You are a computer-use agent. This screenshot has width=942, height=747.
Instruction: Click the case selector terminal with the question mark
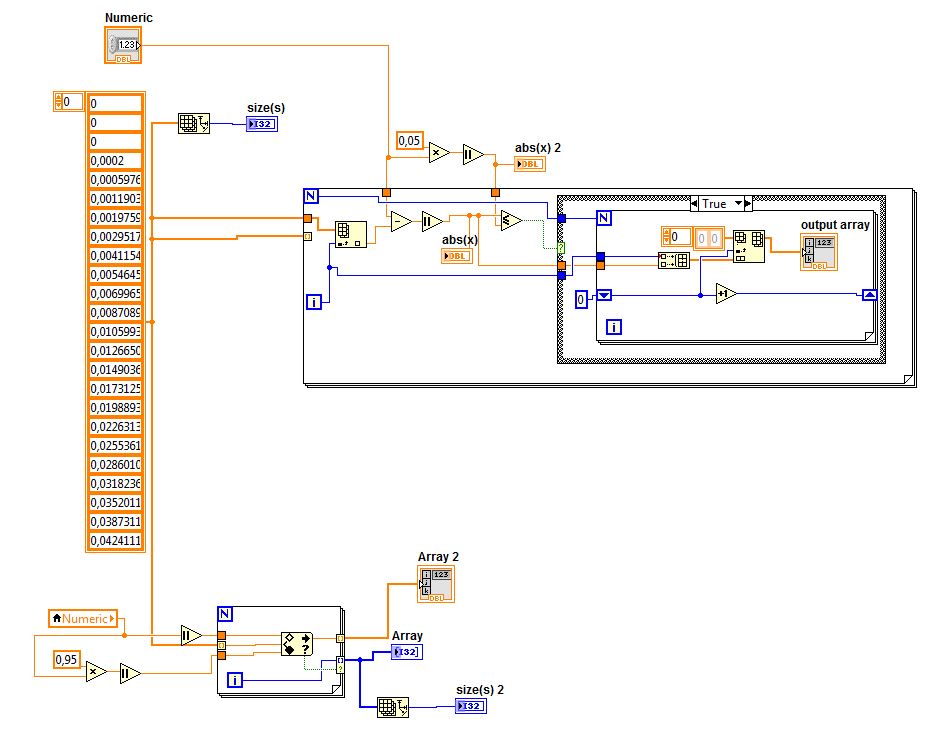[561, 248]
